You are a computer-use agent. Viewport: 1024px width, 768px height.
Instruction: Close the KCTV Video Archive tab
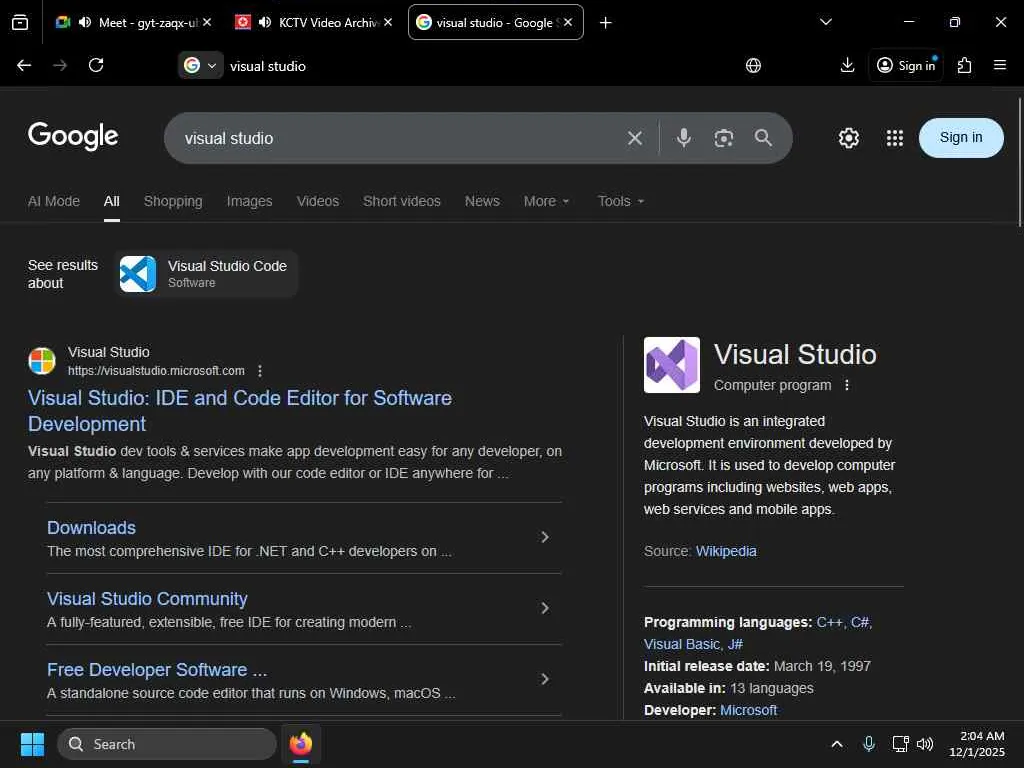click(x=388, y=22)
